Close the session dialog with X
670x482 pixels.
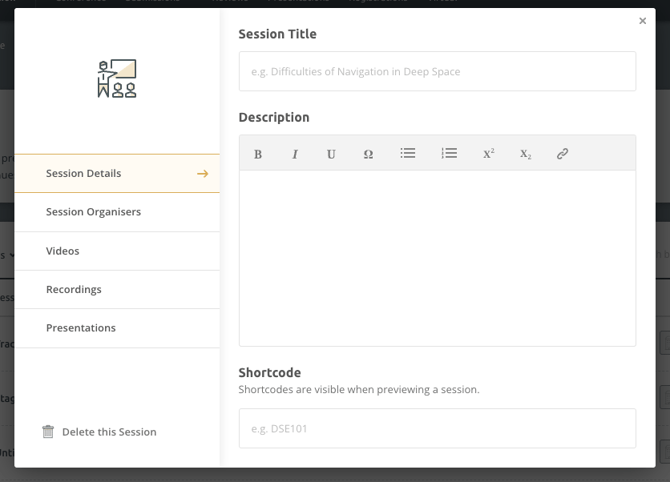[x=642, y=21]
